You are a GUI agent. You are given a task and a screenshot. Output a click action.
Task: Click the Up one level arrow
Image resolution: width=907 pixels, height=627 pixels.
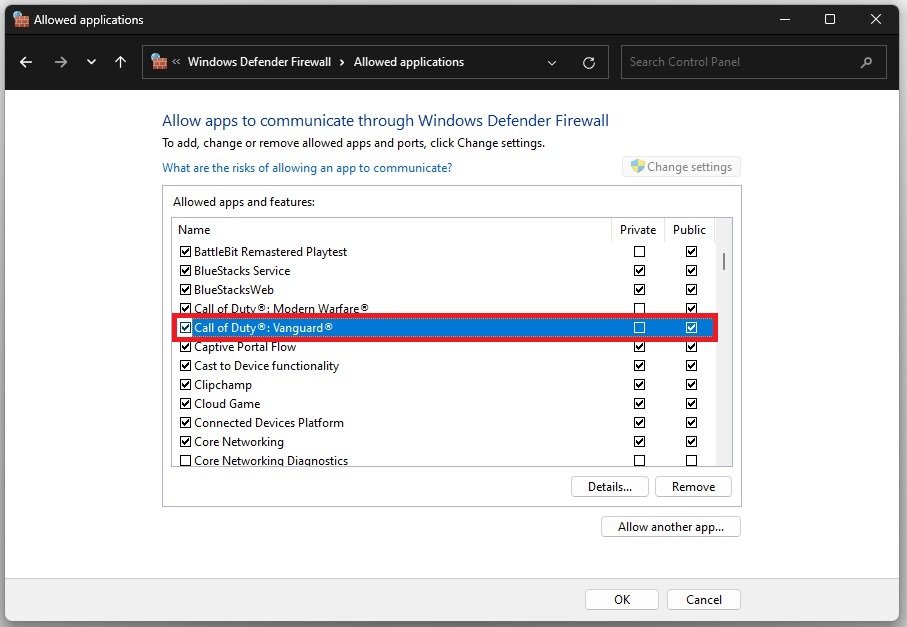120,62
